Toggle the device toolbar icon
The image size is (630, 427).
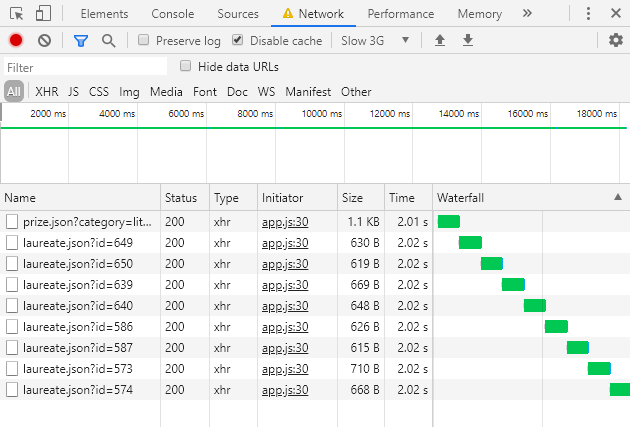[43, 14]
